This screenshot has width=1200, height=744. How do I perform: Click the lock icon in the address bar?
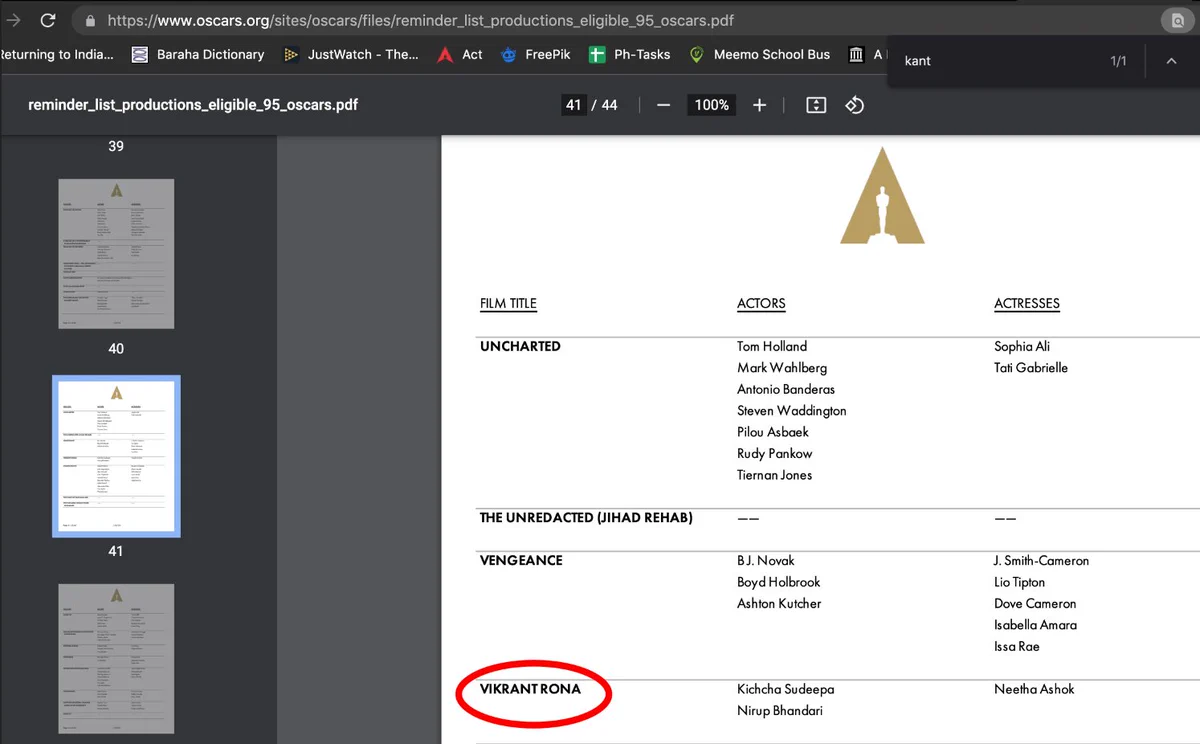(90, 20)
